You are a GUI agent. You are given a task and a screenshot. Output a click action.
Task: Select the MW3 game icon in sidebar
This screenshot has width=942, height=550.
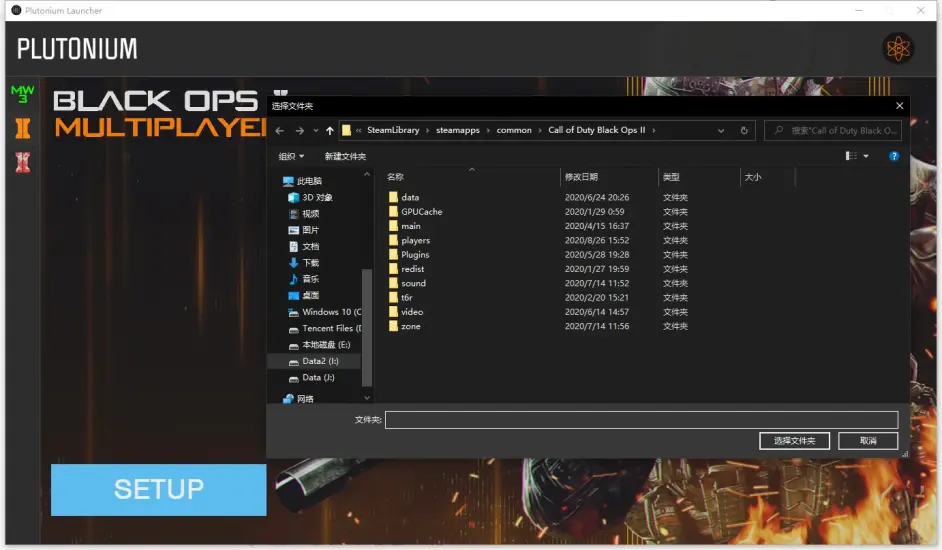pos(23,94)
